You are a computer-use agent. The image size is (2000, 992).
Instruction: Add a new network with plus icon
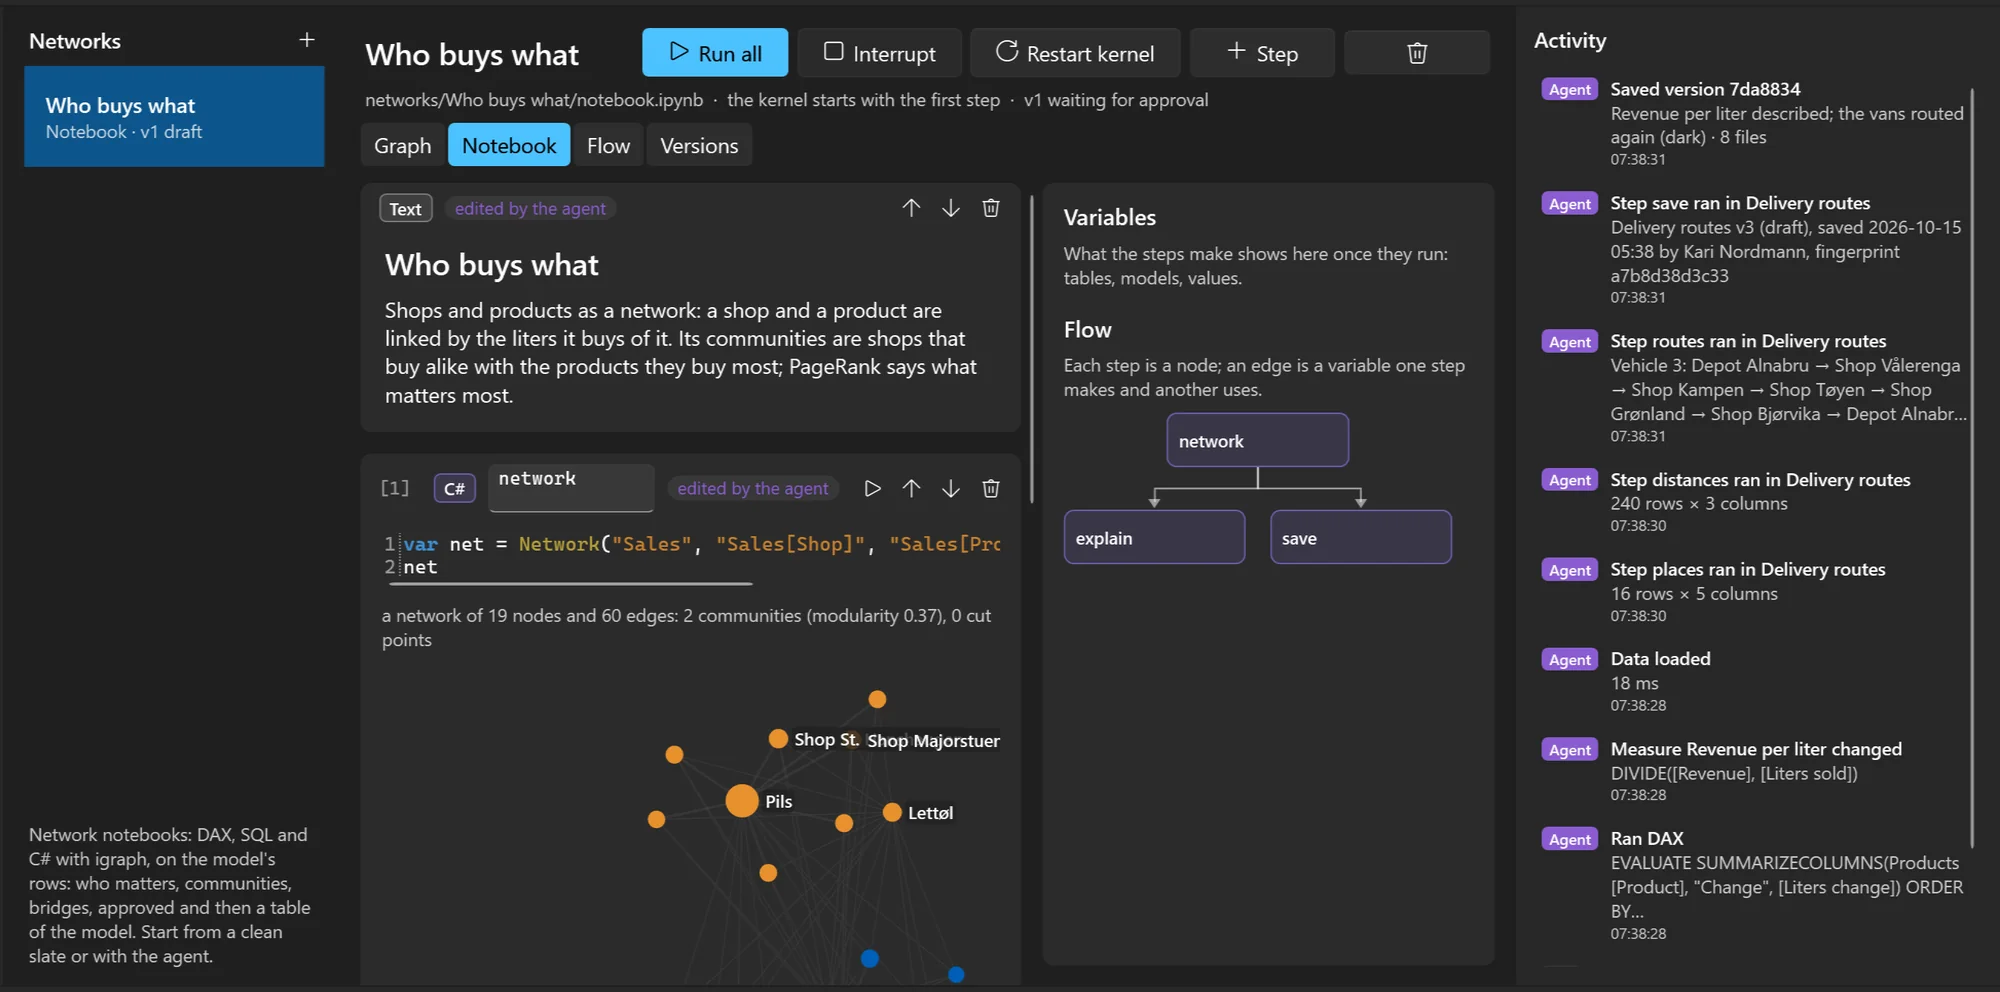[307, 40]
